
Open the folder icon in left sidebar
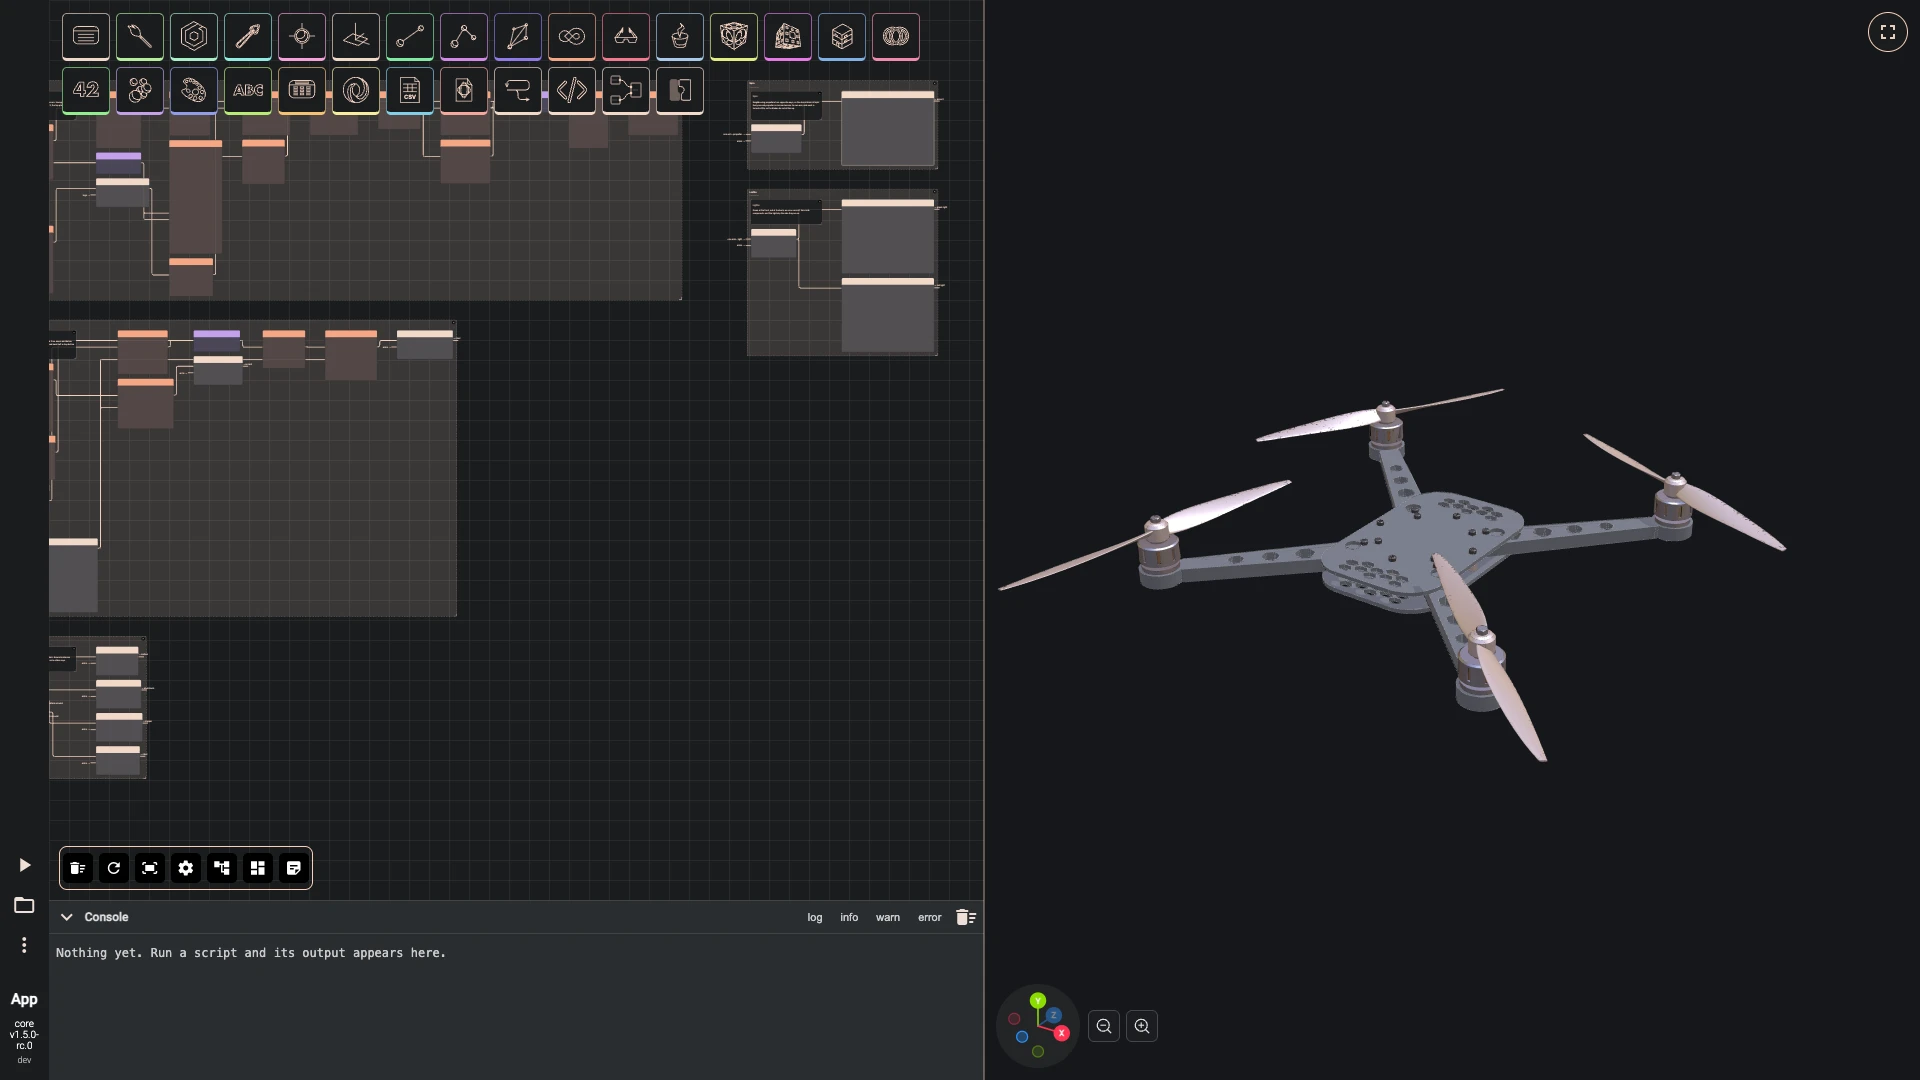click(24, 905)
